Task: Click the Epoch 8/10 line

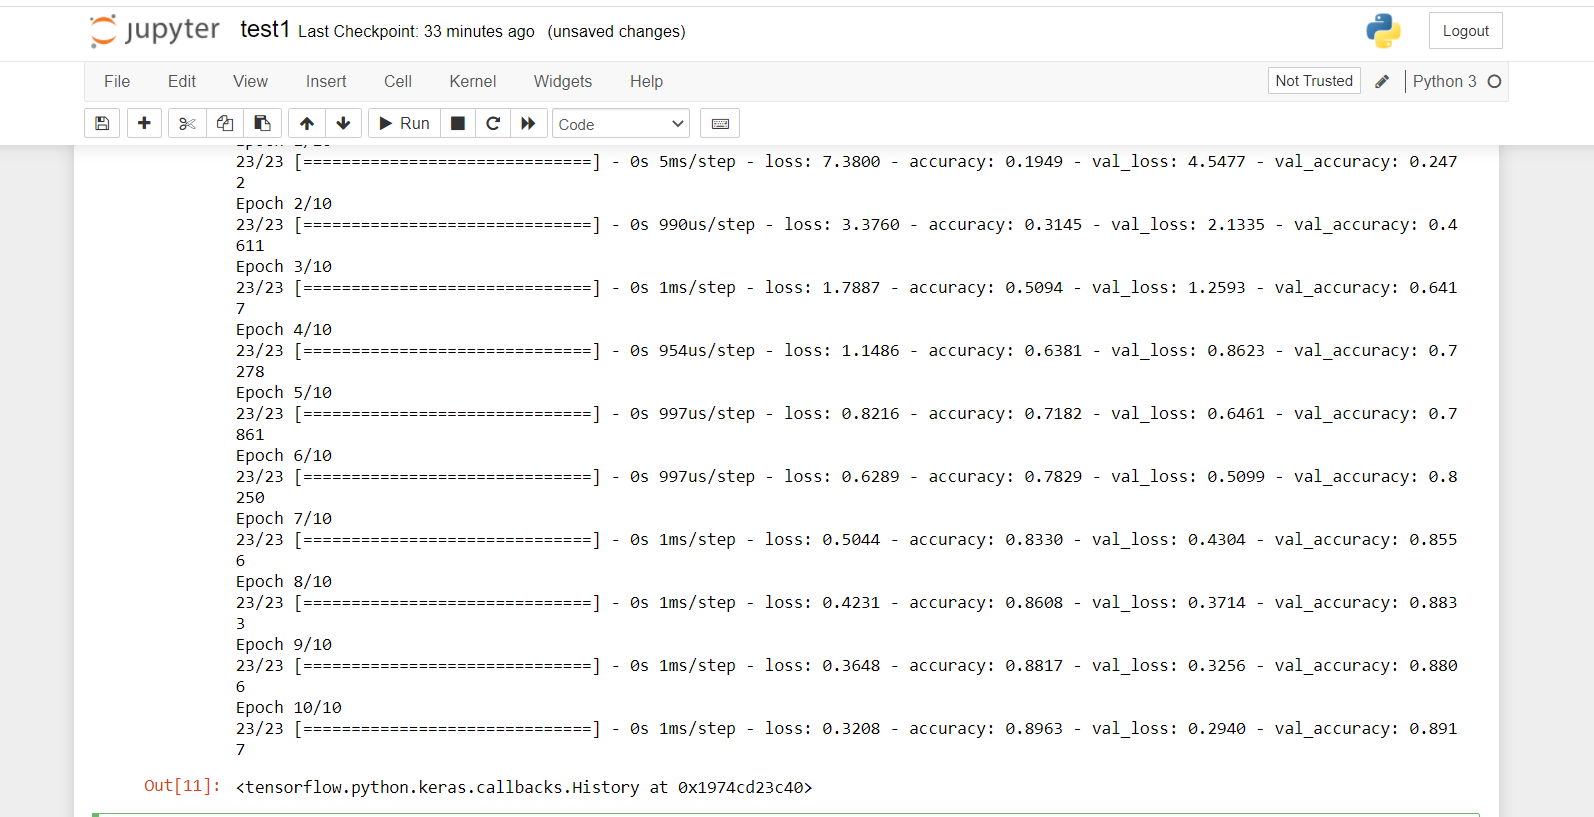Action: [284, 582]
